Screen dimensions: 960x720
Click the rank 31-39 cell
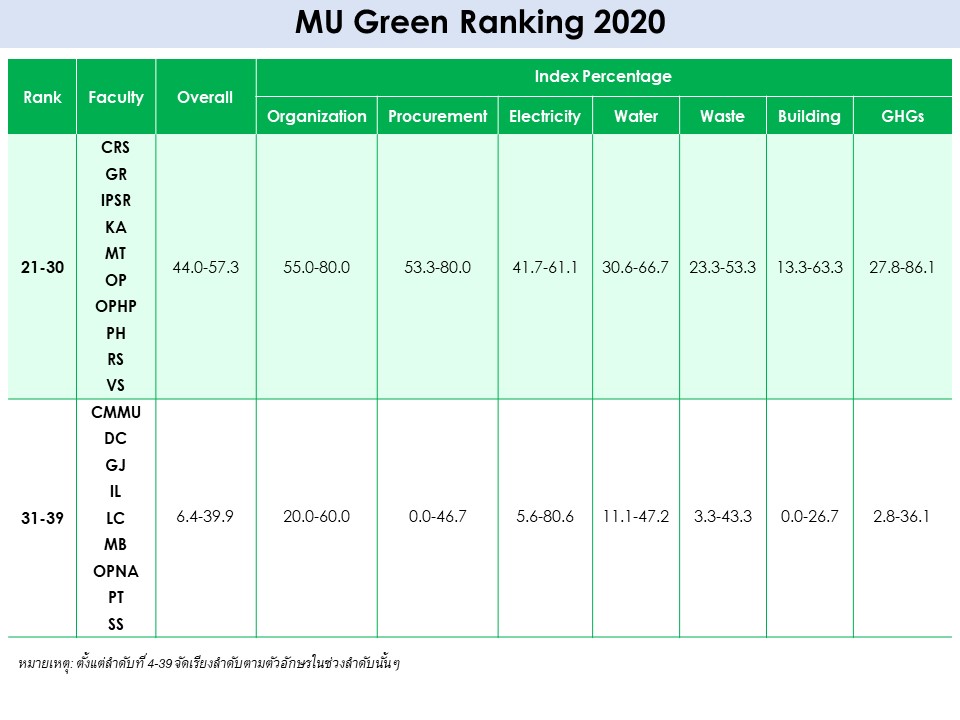[x=42, y=518]
